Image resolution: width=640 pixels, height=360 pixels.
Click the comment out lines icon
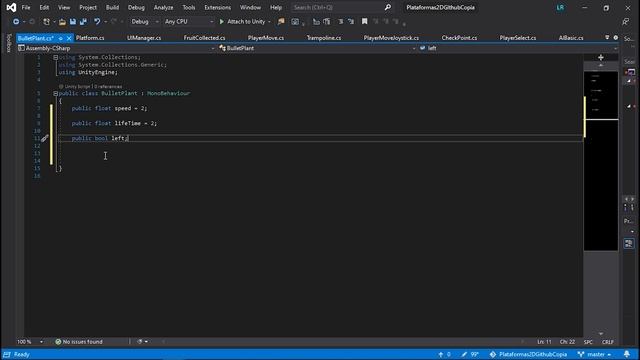click(341, 22)
